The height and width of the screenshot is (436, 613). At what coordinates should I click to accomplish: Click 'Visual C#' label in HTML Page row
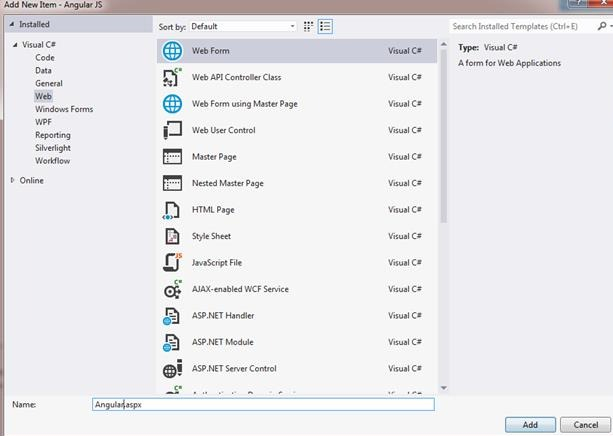(x=405, y=210)
